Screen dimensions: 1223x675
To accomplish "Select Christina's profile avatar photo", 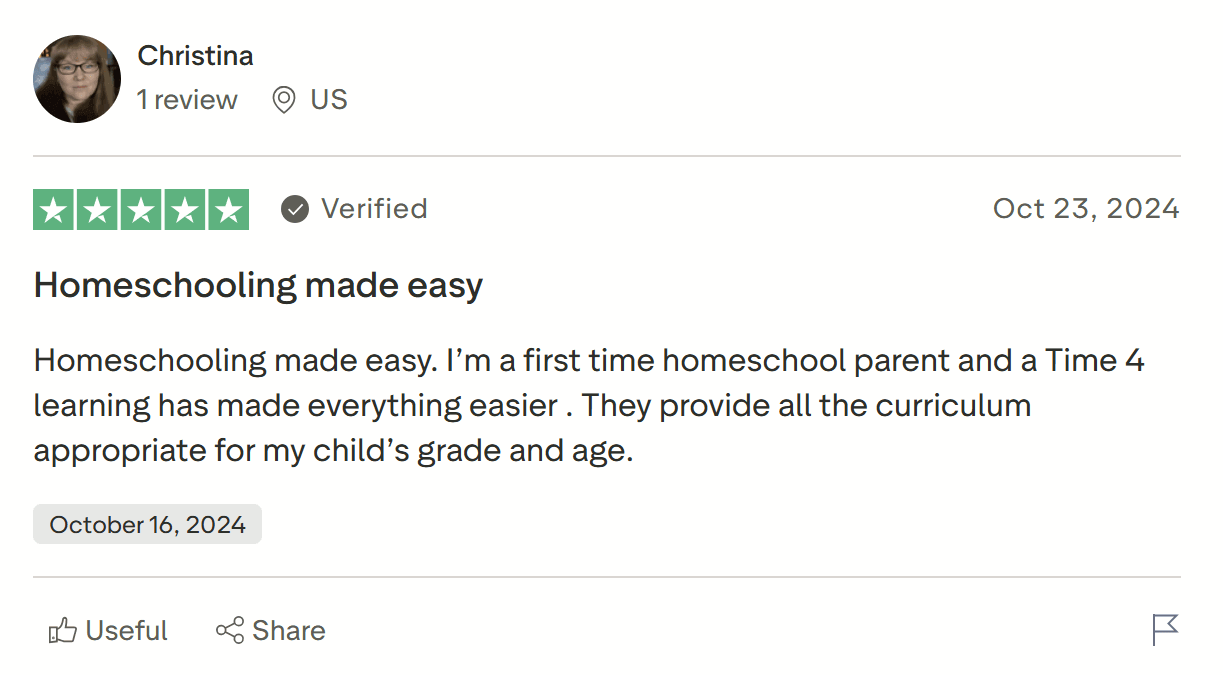I will (77, 78).
